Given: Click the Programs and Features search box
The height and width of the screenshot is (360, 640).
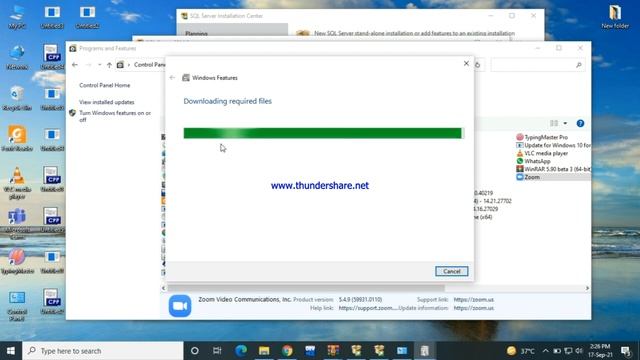Looking at the screenshot, I should (538, 65).
